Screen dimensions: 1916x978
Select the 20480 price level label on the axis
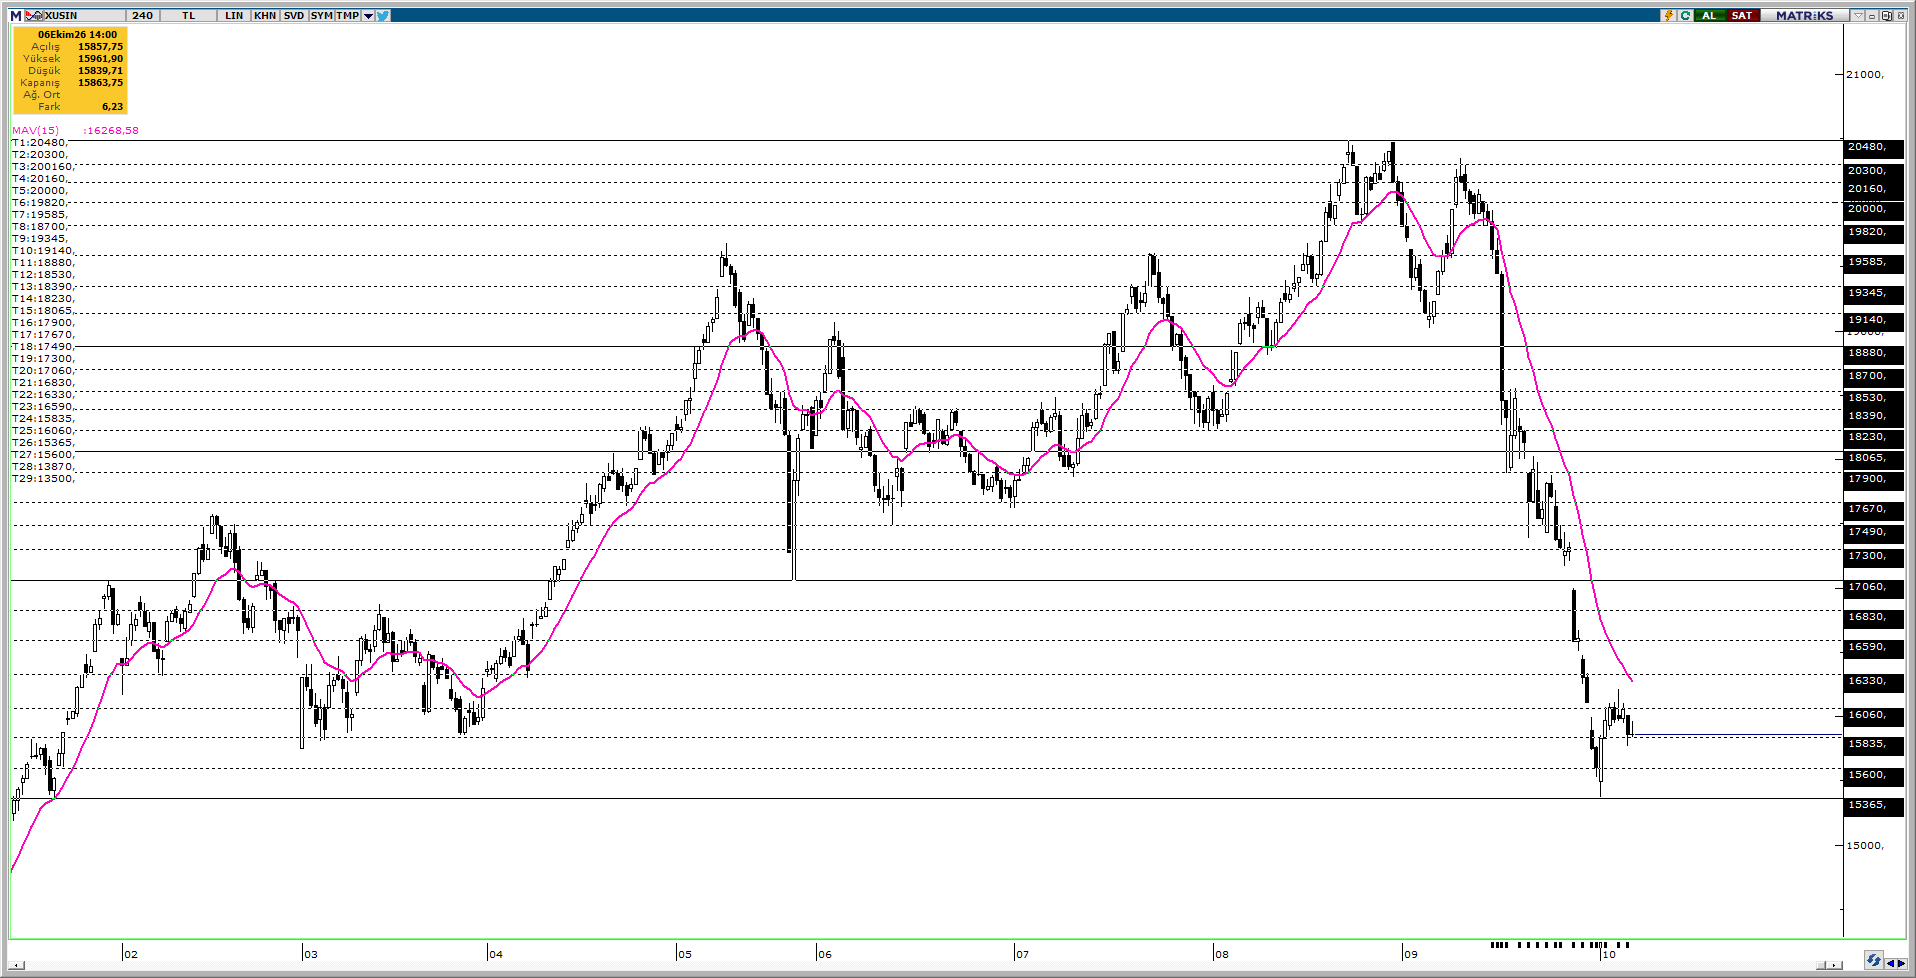pyautogui.click(x=1873, y=147)
